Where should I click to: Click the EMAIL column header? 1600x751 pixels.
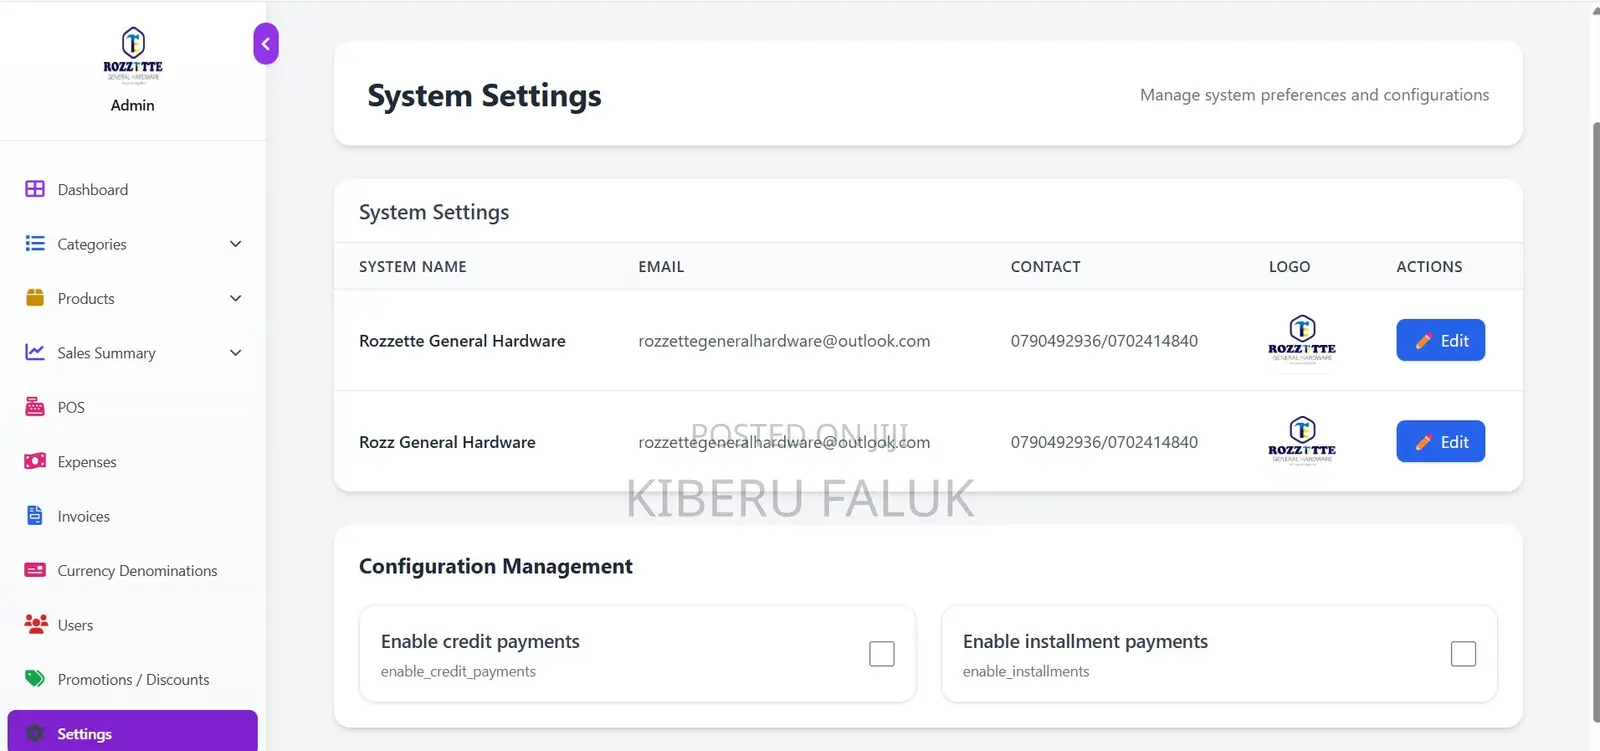pyautogui.click(x=661, y=267)
